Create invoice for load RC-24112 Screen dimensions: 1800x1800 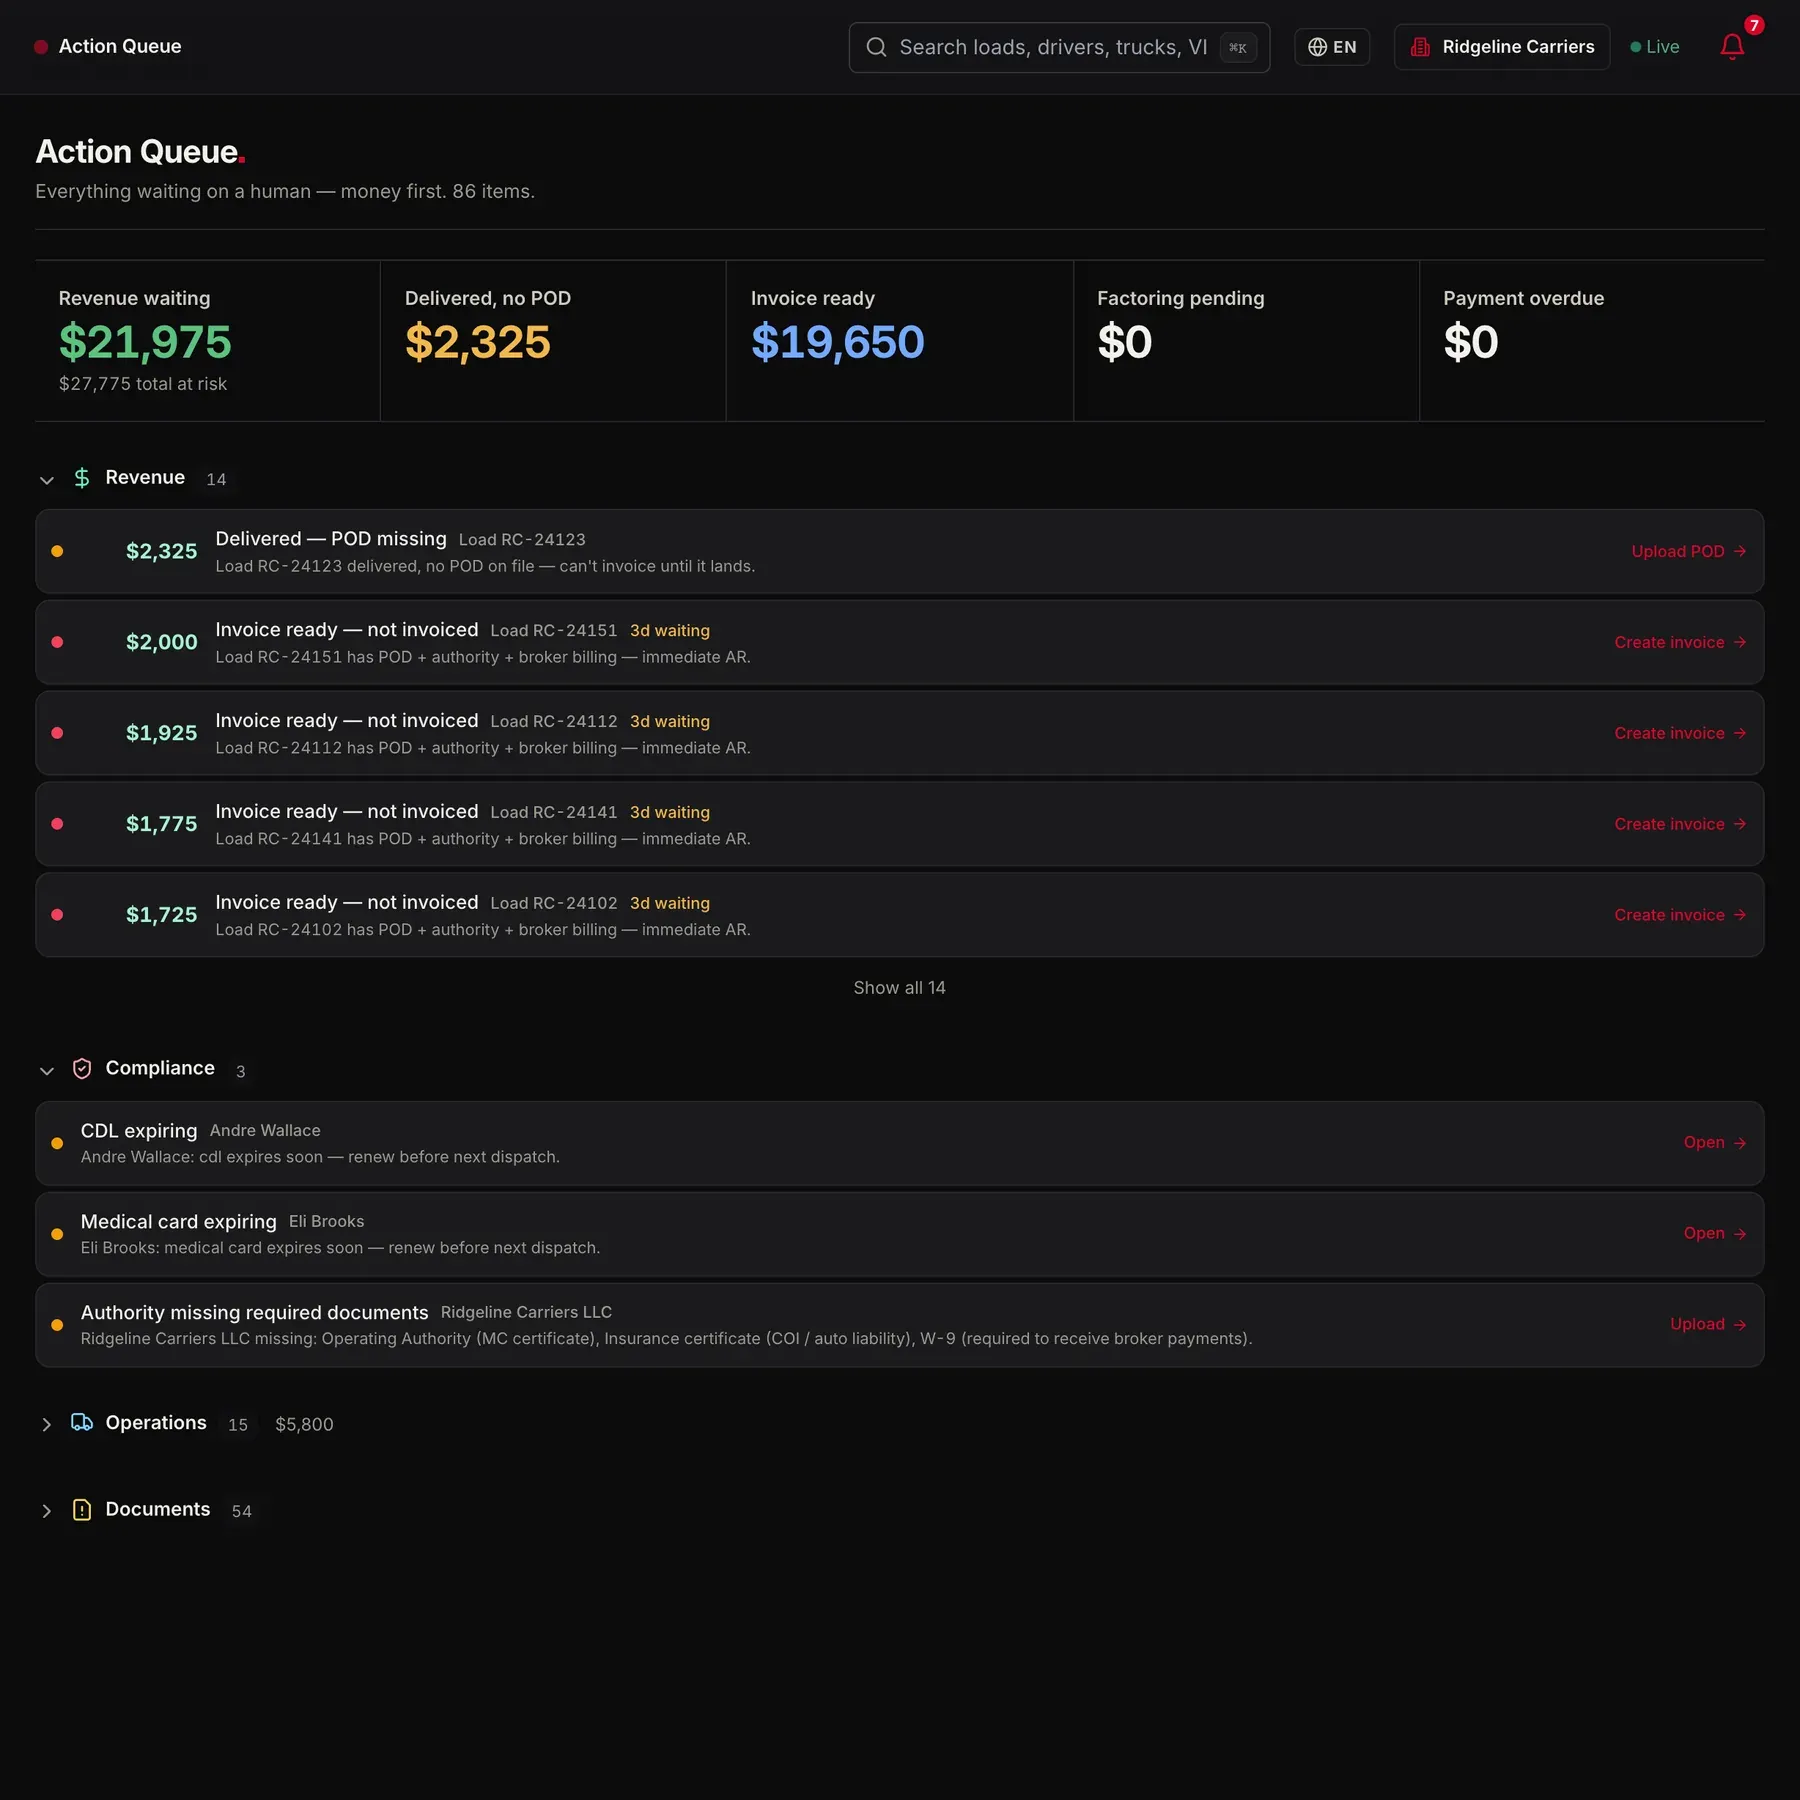(x=1680, y=733)
